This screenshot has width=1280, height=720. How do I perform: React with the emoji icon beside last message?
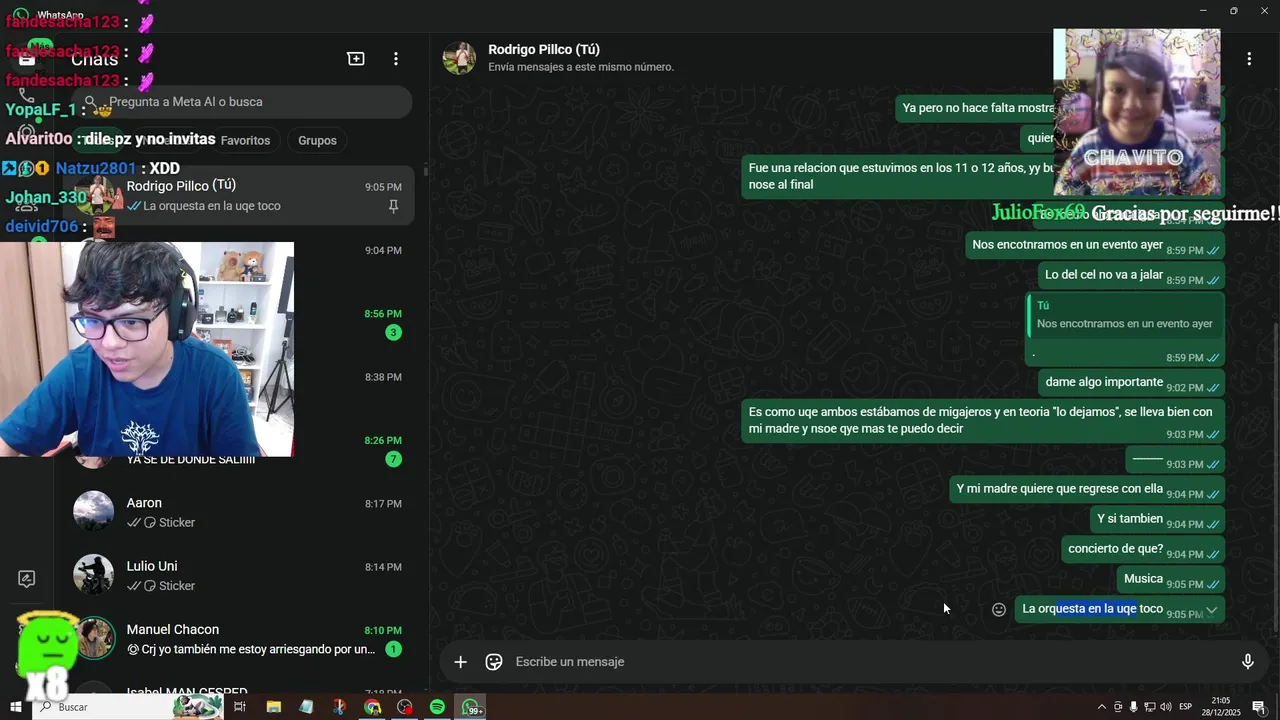pos(999,609)
